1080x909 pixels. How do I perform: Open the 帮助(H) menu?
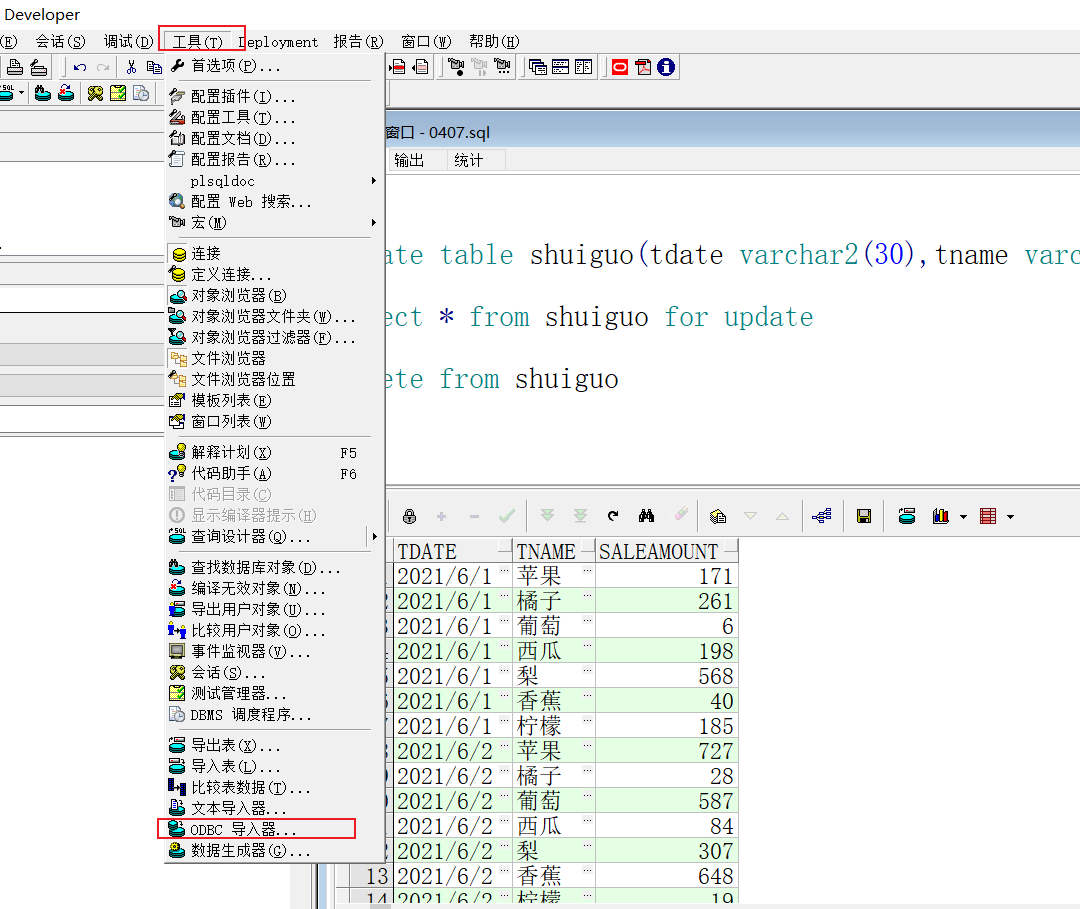point(494,41)
